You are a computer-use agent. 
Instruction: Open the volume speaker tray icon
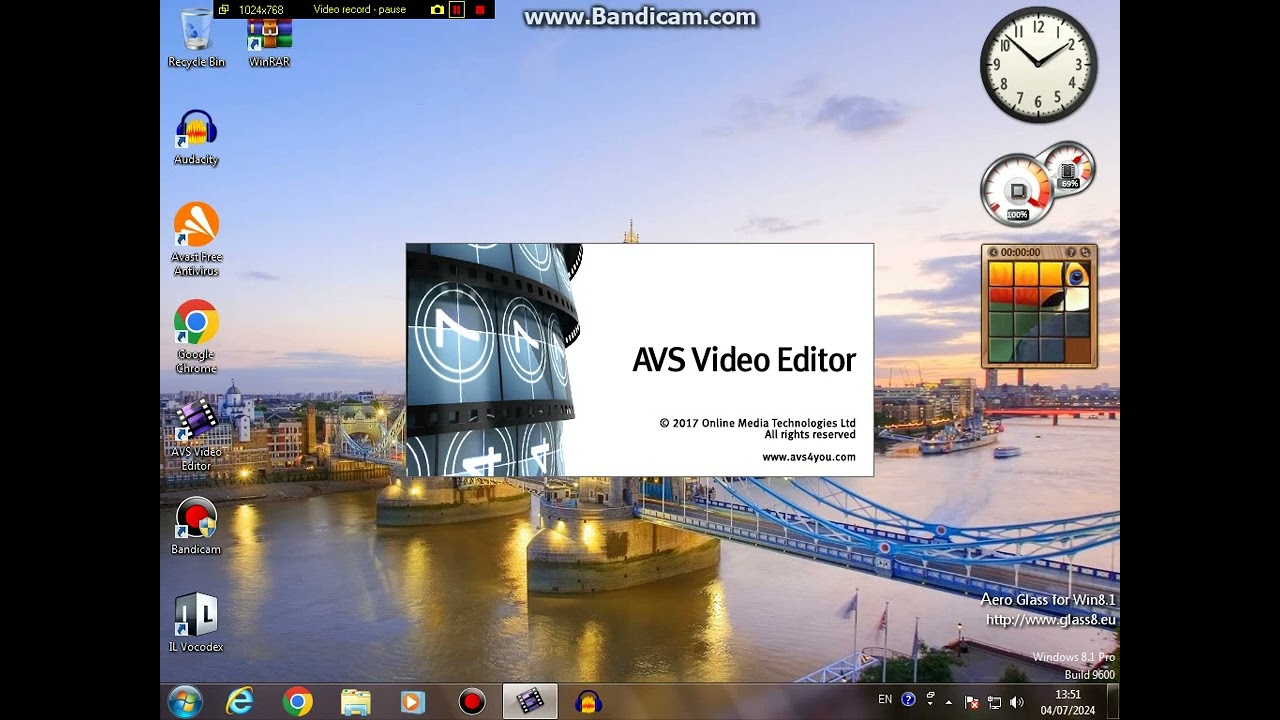tap(1018, 702)
